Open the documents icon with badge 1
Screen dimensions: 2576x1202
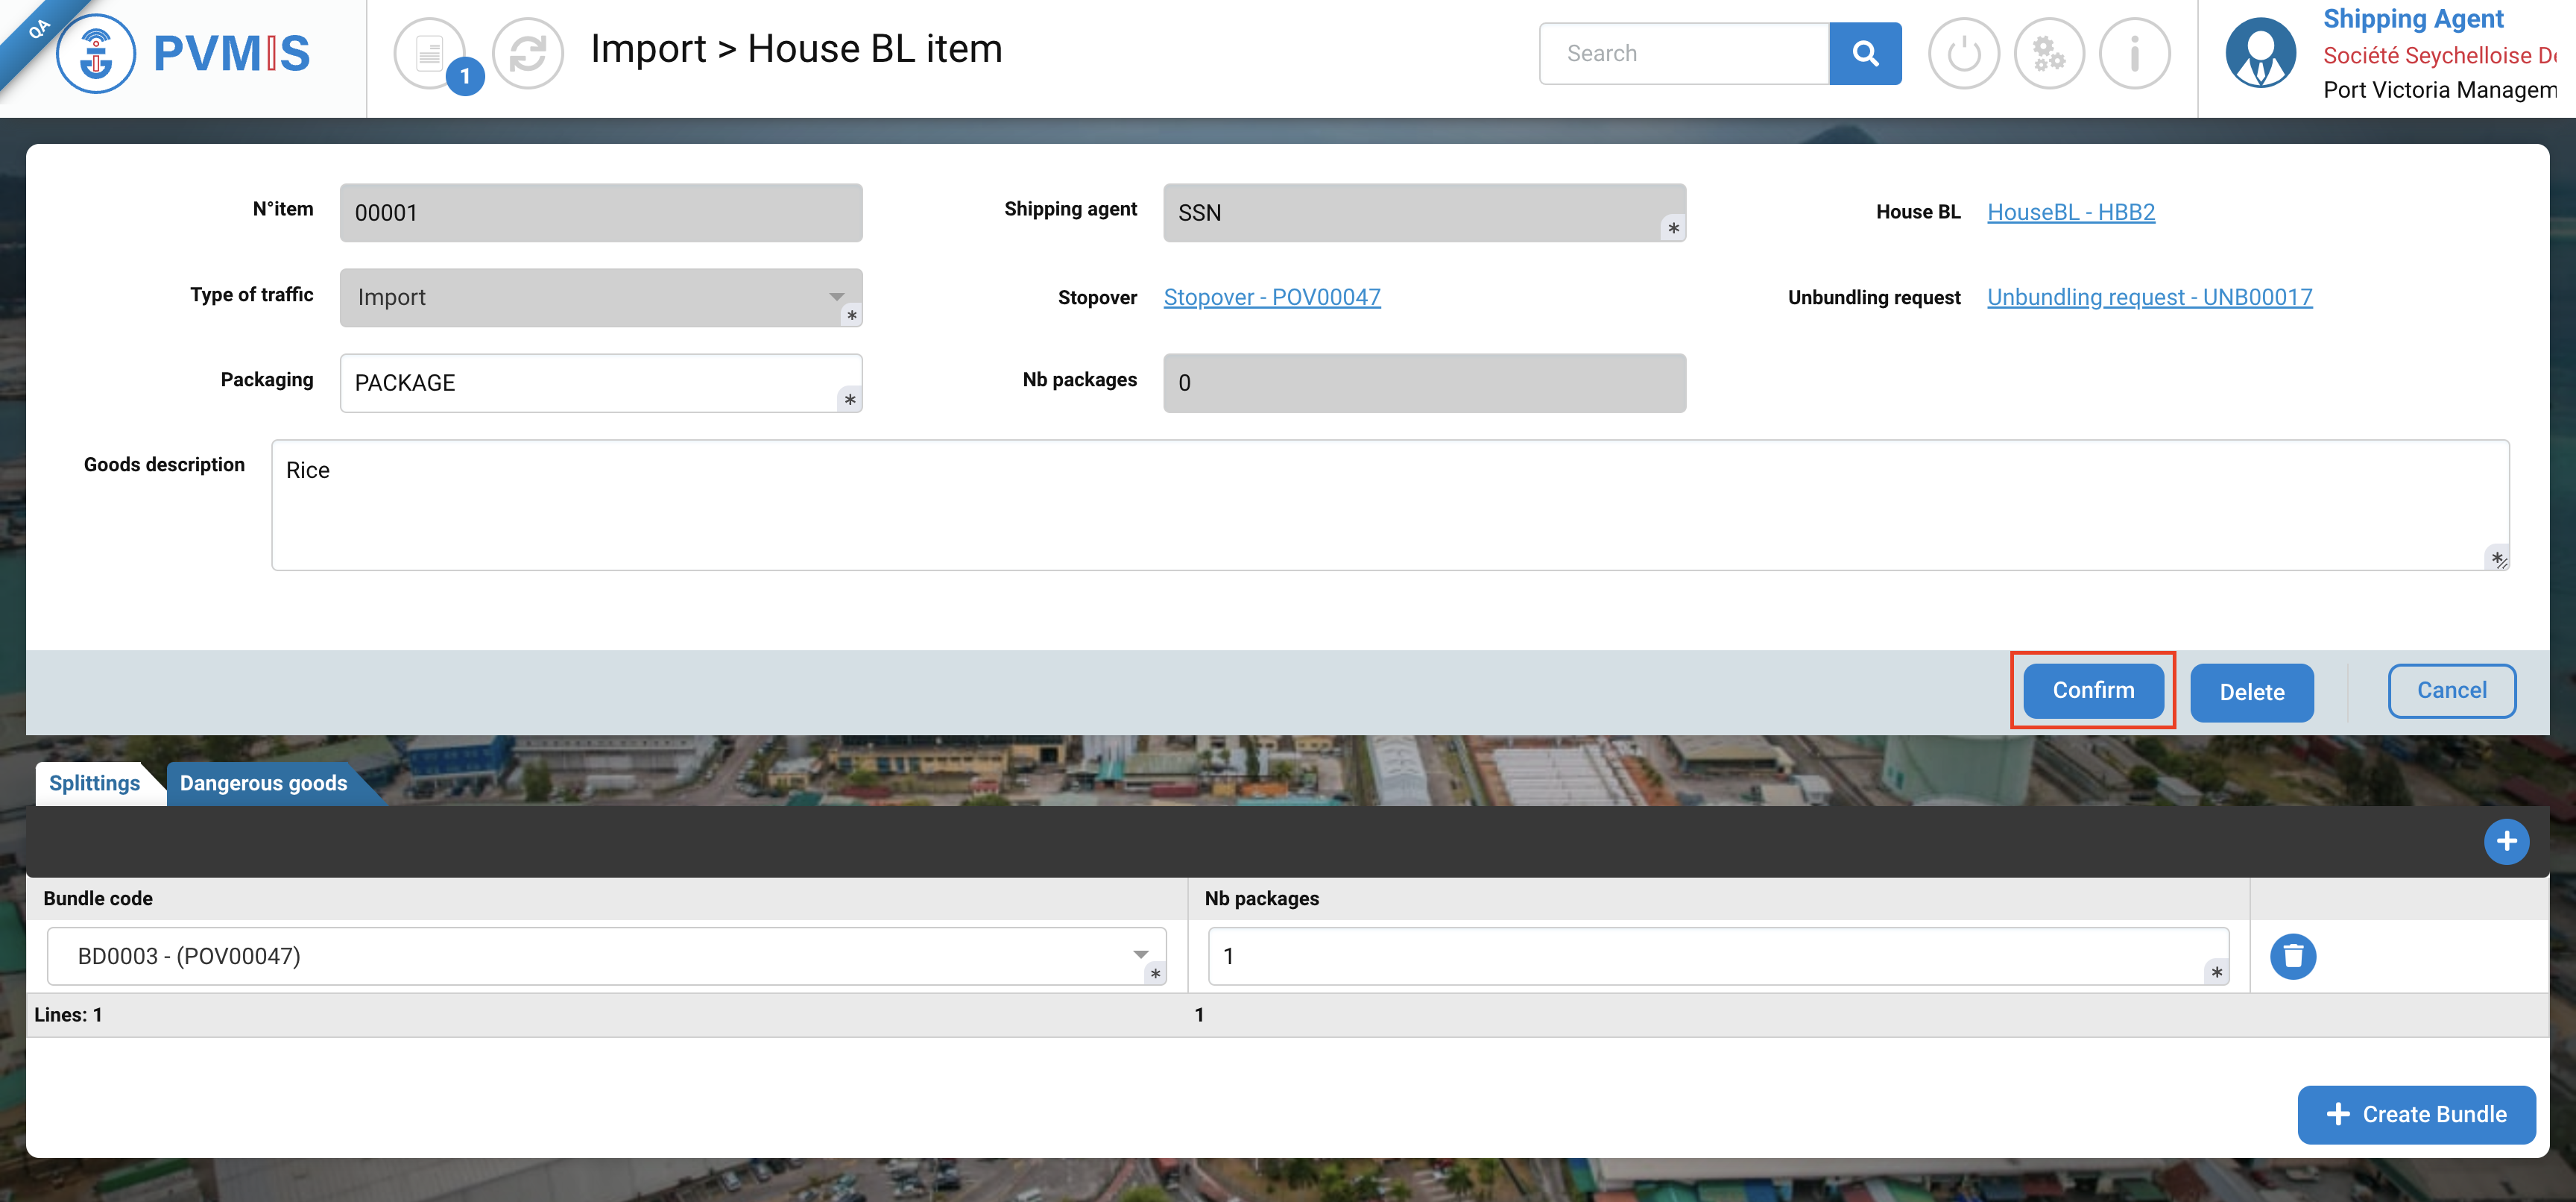coord(430,54)
